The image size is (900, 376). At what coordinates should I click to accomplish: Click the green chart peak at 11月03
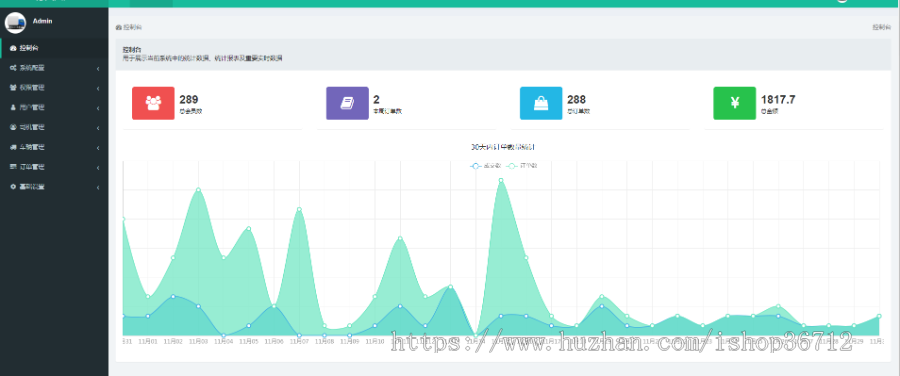coord(199,189)
